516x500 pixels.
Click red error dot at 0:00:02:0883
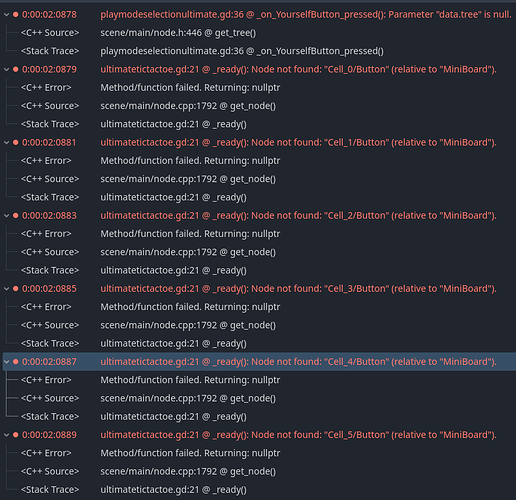(x=15, y=216)
